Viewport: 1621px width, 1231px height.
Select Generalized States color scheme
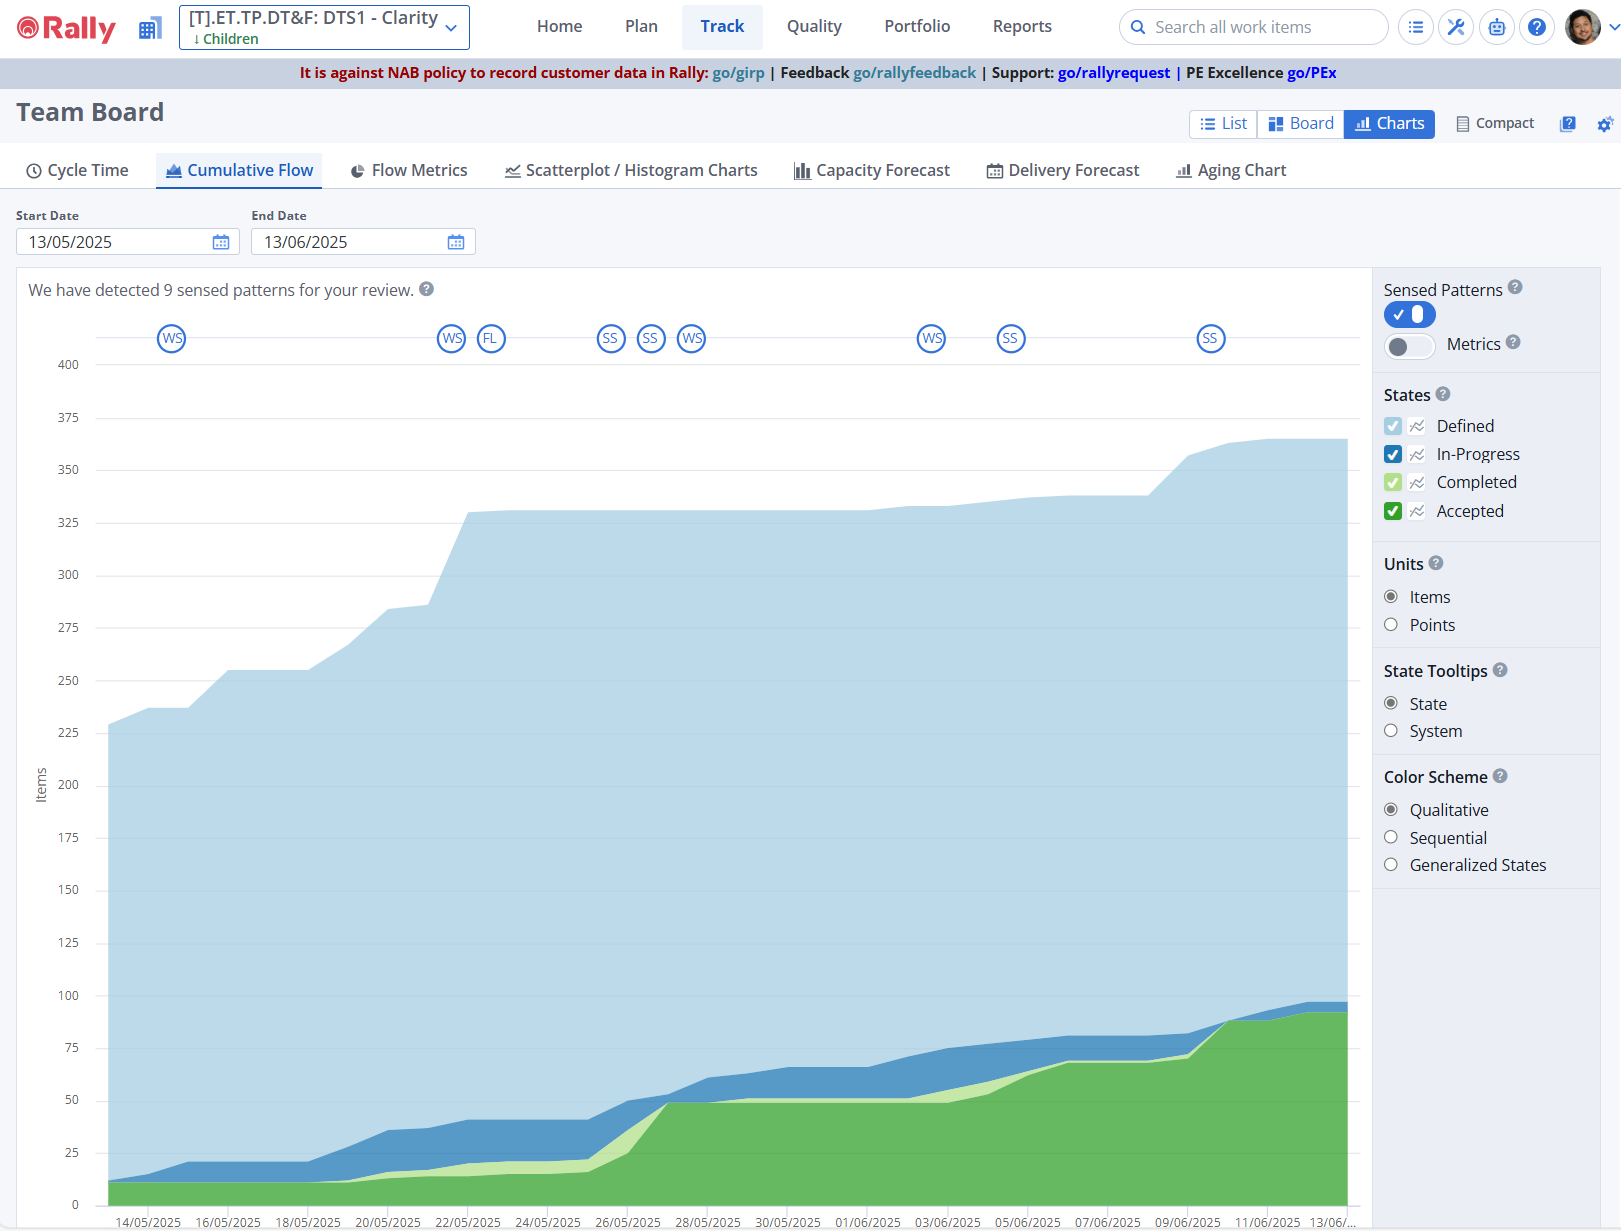(x=1391, y=865)
